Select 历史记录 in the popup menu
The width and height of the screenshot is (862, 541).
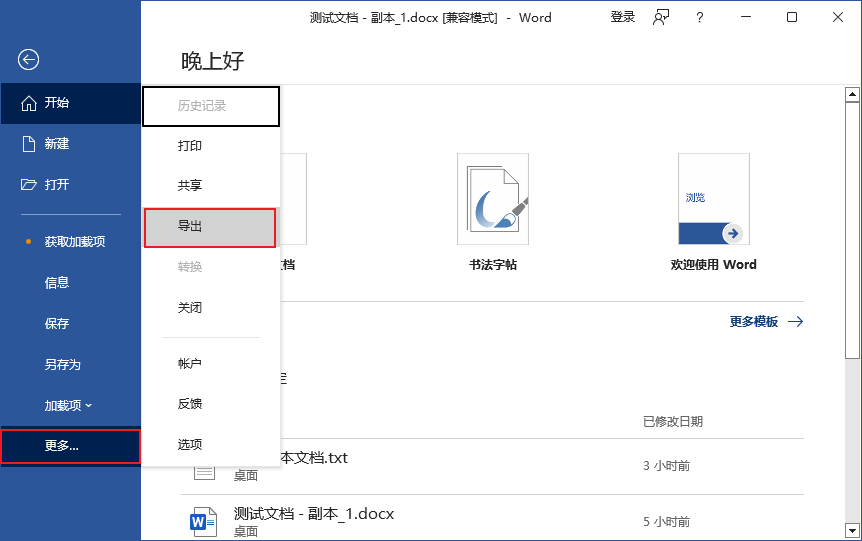211,106
